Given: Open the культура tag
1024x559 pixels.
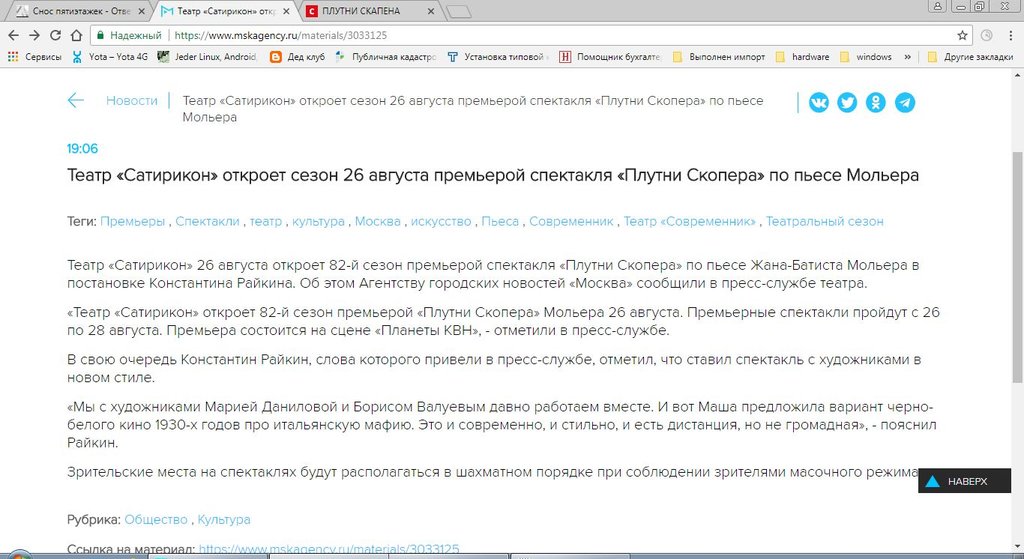Looking at the screenshot, I should click(318, 221).
